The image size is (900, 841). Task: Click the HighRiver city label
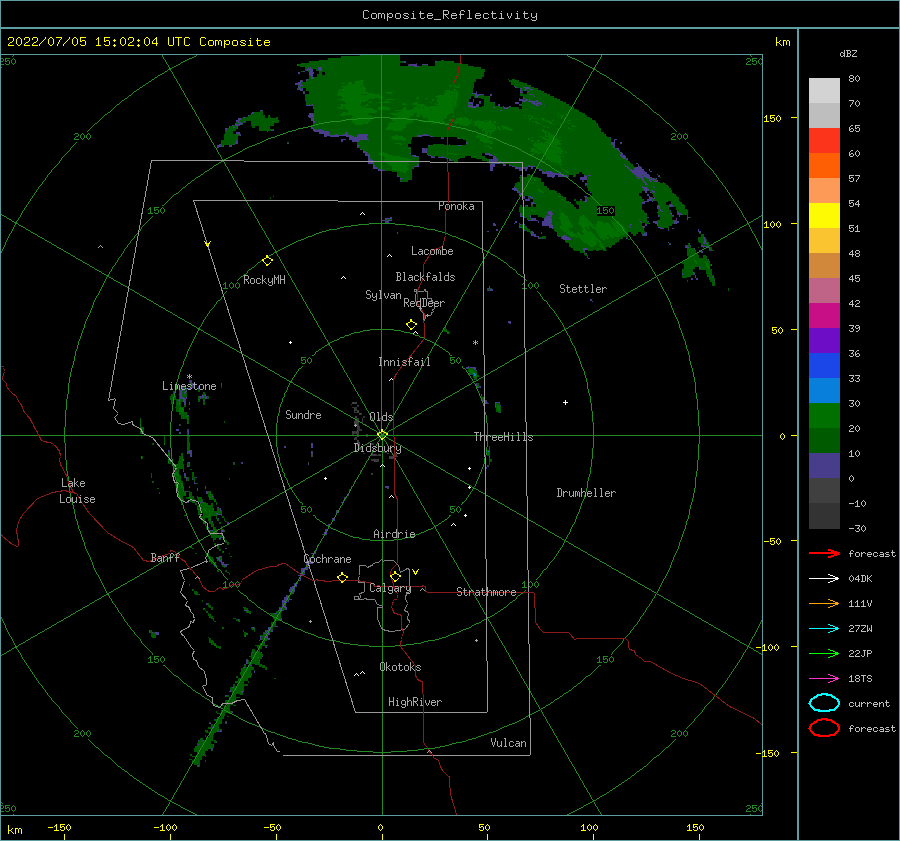(415, 702)
